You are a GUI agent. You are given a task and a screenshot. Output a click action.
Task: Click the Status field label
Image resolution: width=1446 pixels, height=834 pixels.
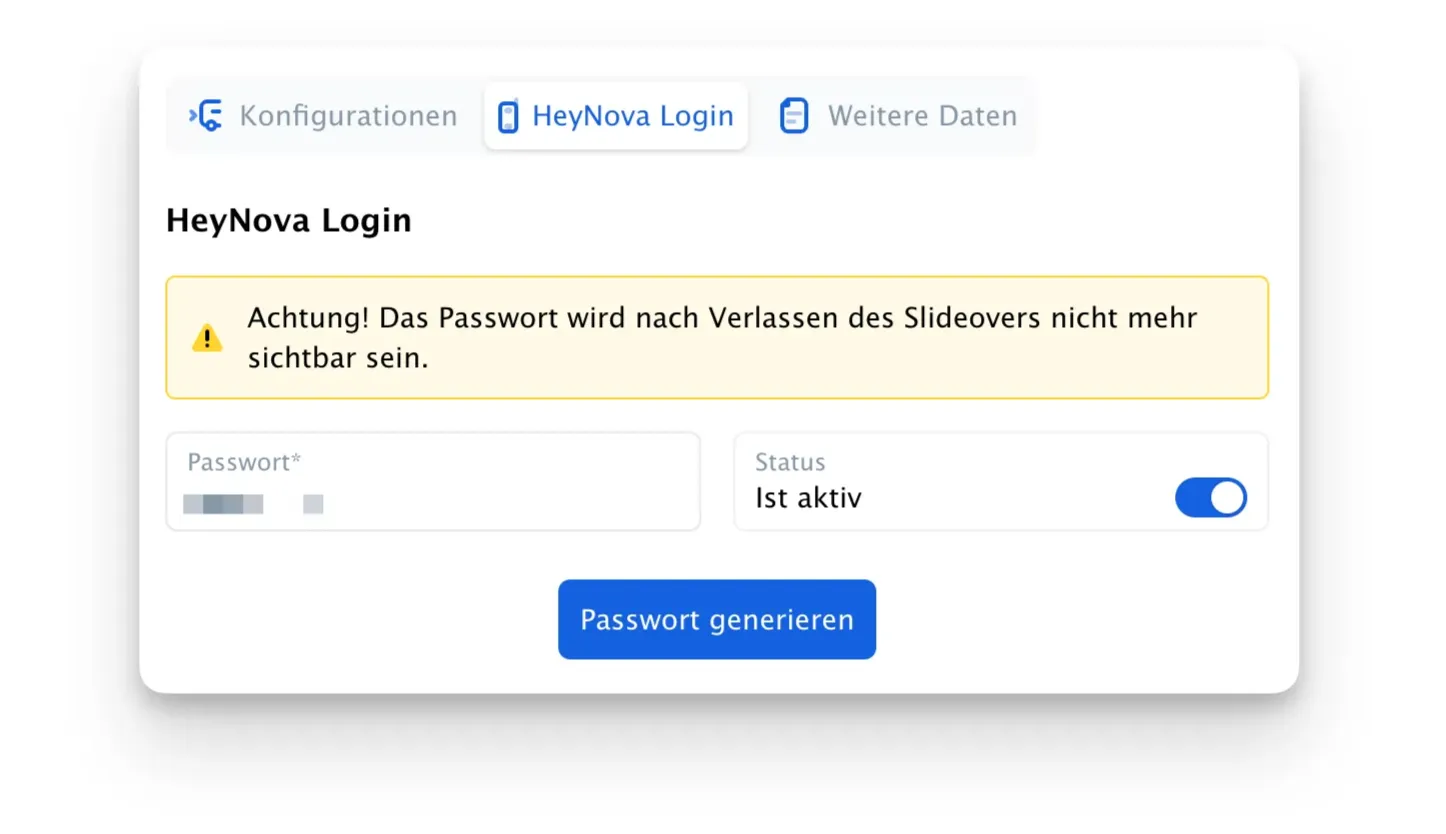790,462
